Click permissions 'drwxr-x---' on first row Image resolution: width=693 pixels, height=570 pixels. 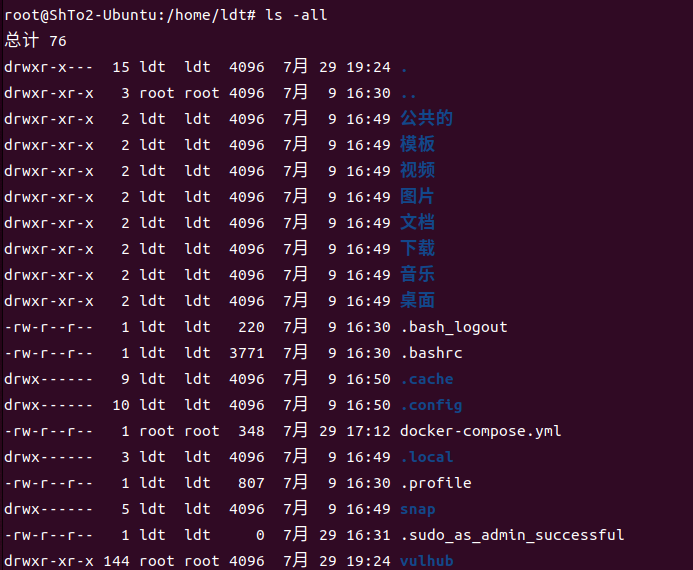[49, 67]
